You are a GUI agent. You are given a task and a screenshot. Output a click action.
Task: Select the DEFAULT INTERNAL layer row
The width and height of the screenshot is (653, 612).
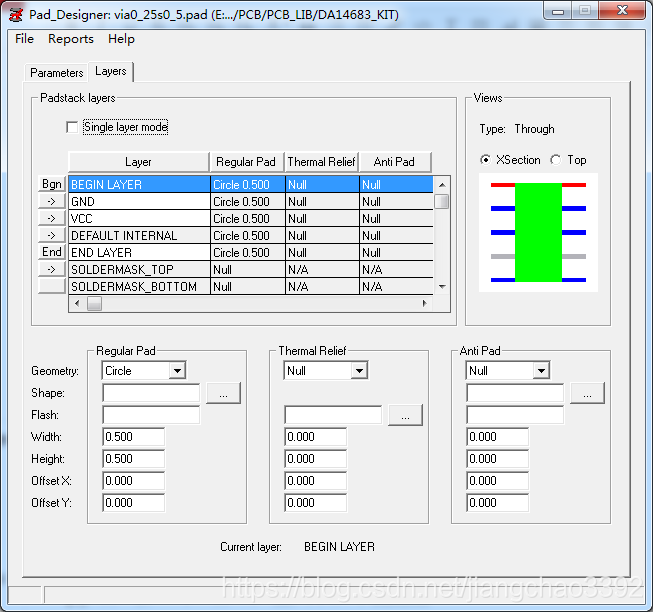(251, 236)
